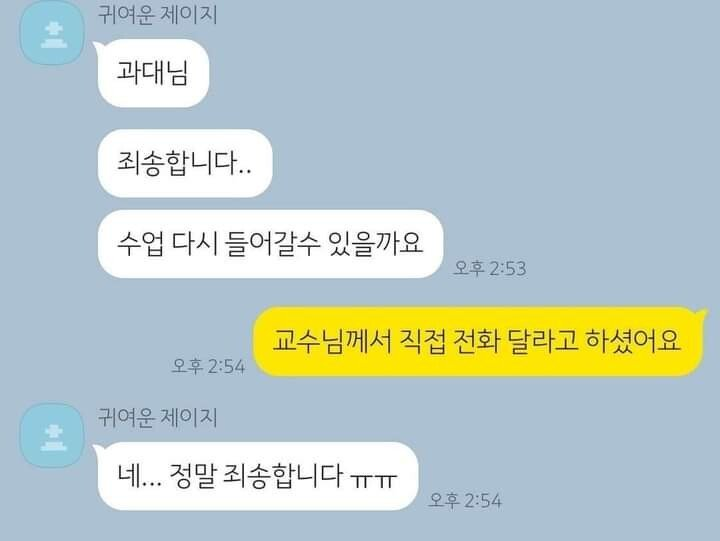Click the 오후 2:54 timestamp beside yellow bubble
720x541 pixels.
point(208,366)
